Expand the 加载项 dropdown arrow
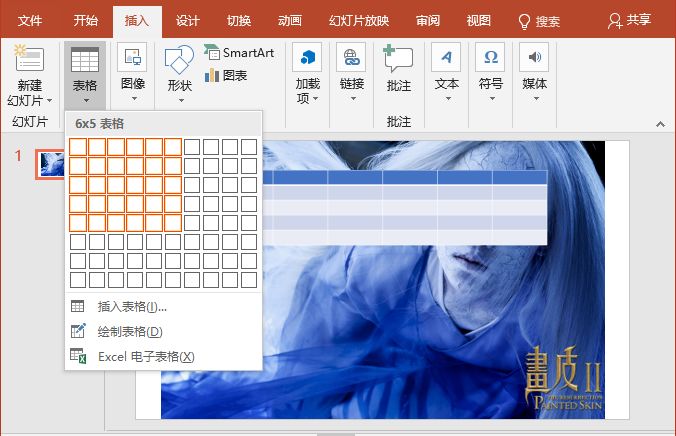676x436 pixels. pos(316,99)
